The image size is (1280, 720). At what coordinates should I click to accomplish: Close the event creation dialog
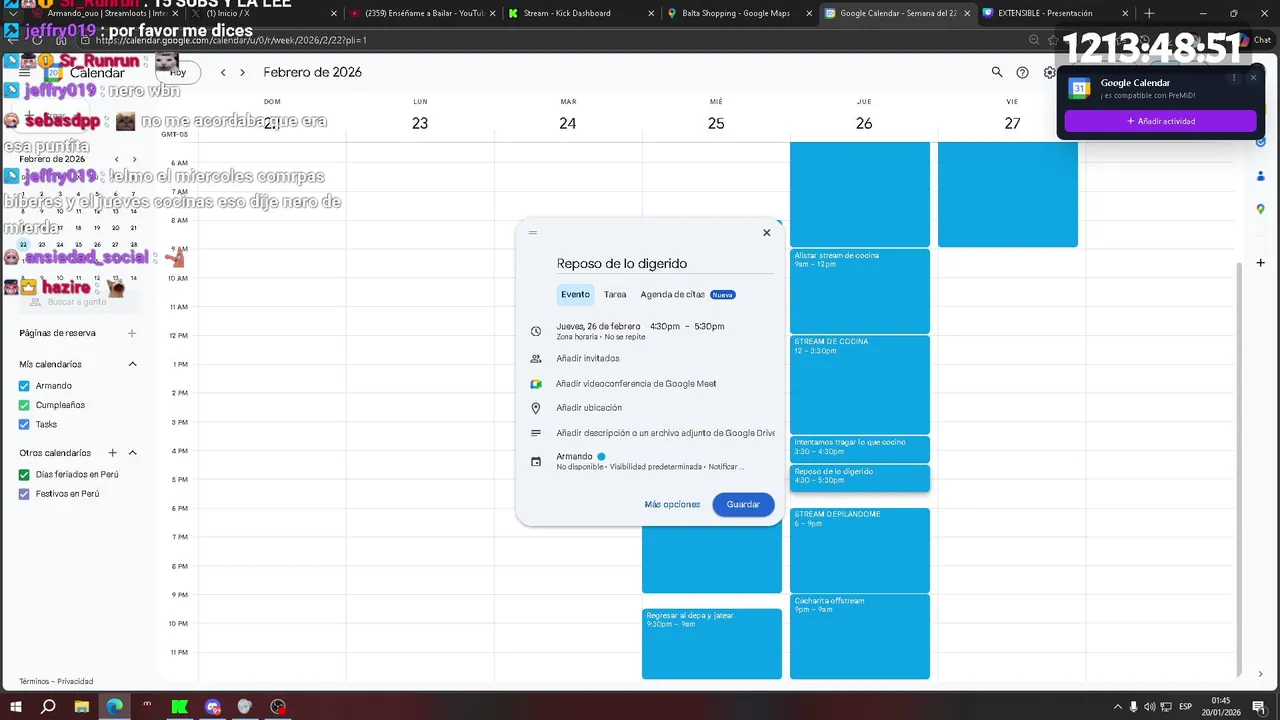tap(767, 232)
